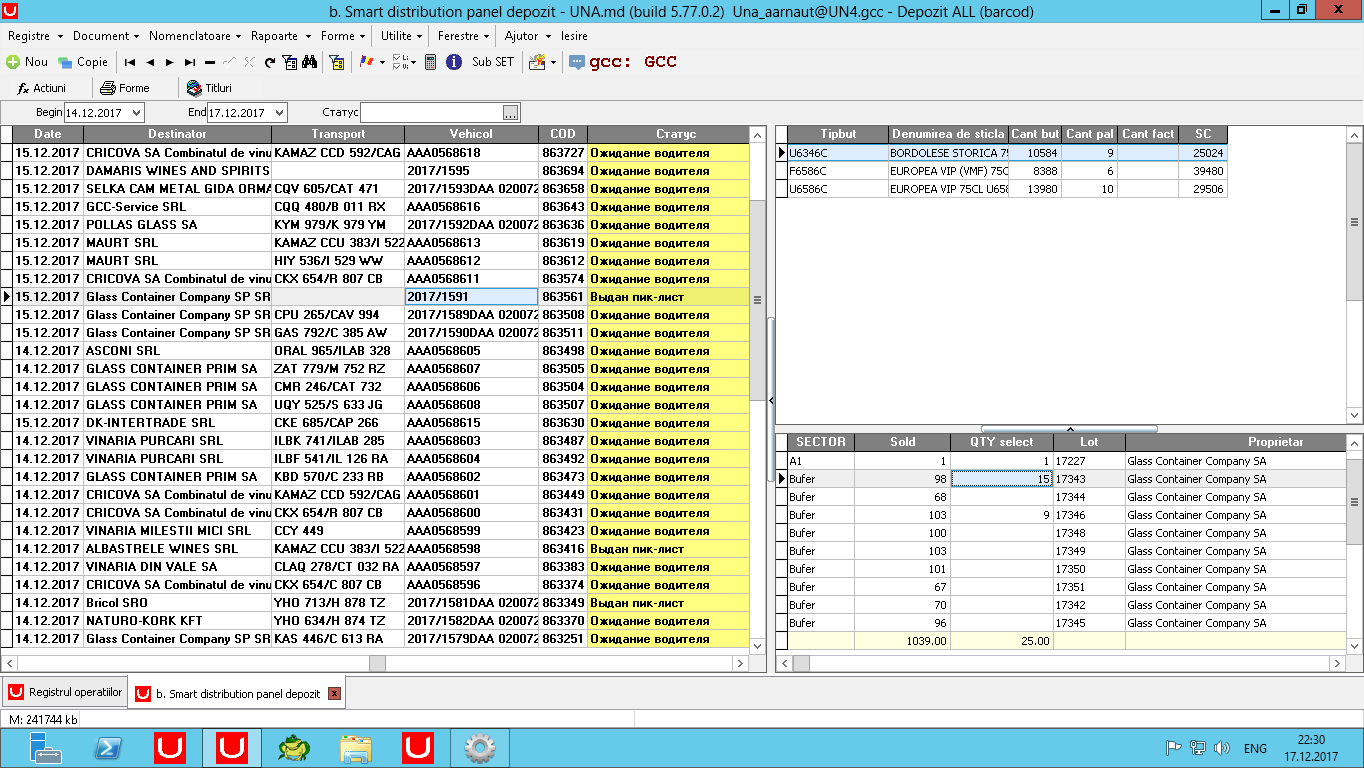Open the calculator icon

[431, 62]
